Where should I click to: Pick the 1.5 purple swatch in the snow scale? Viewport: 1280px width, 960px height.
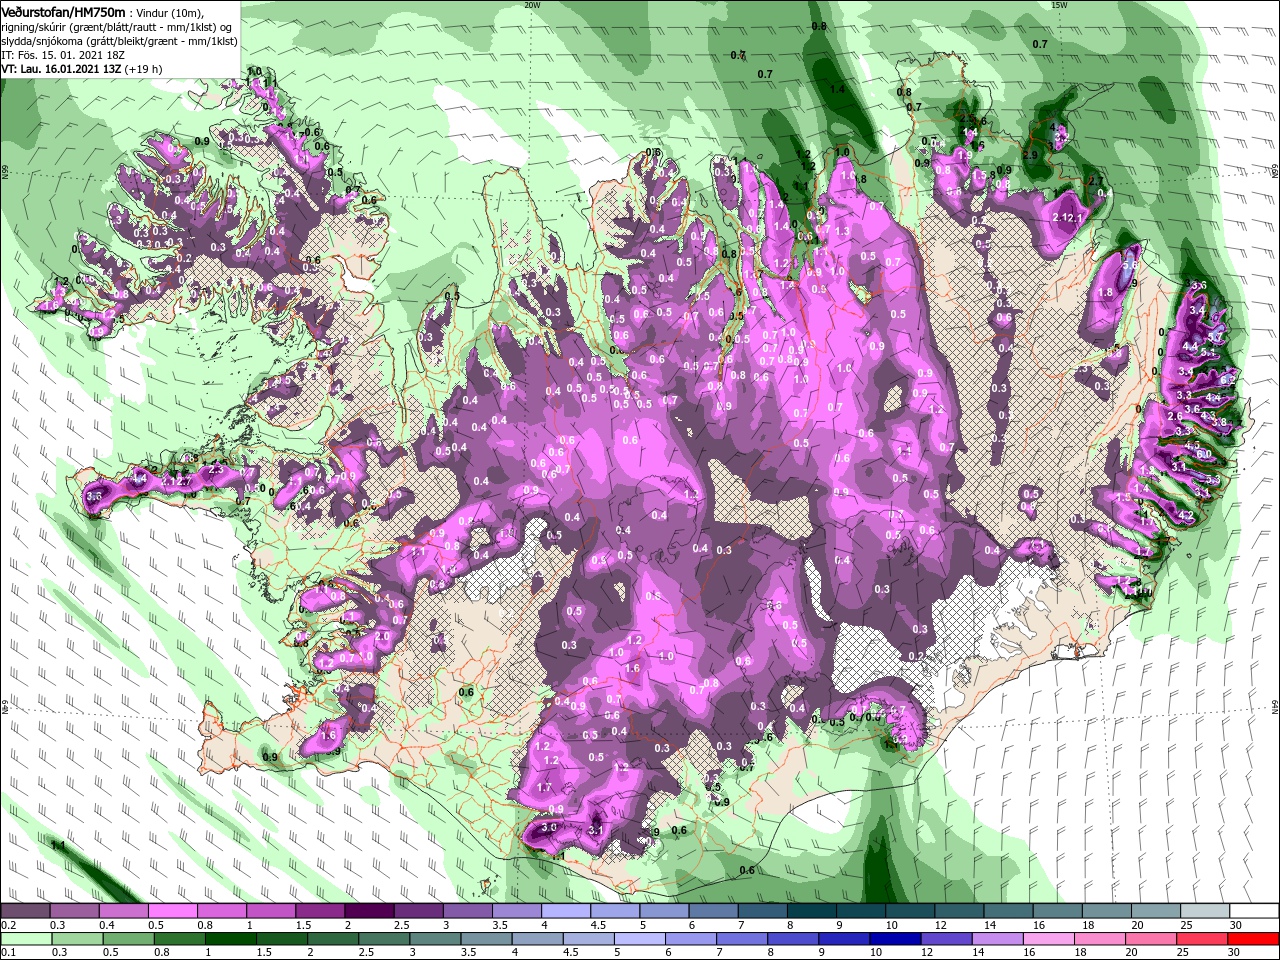click(x=319, y=911)
